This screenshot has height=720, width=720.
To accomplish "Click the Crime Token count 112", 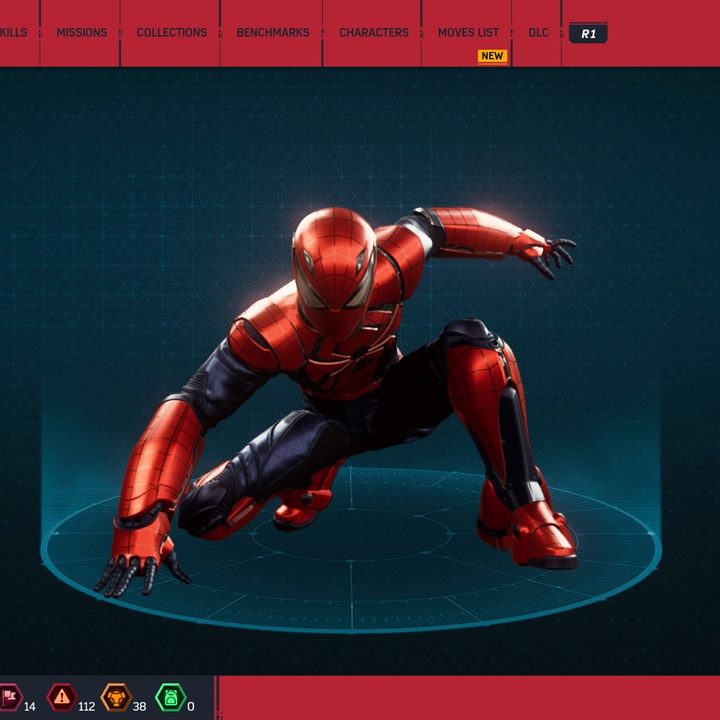I will [86, 706].
